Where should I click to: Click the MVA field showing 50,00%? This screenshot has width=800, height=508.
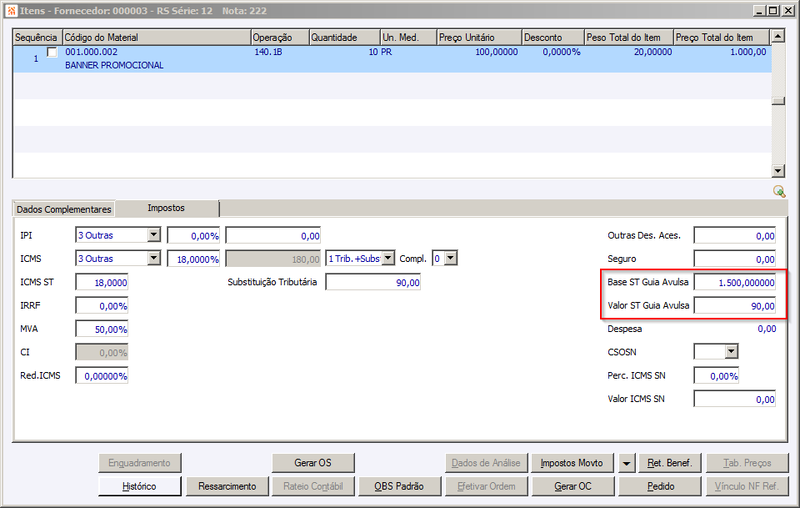(102, 329)
